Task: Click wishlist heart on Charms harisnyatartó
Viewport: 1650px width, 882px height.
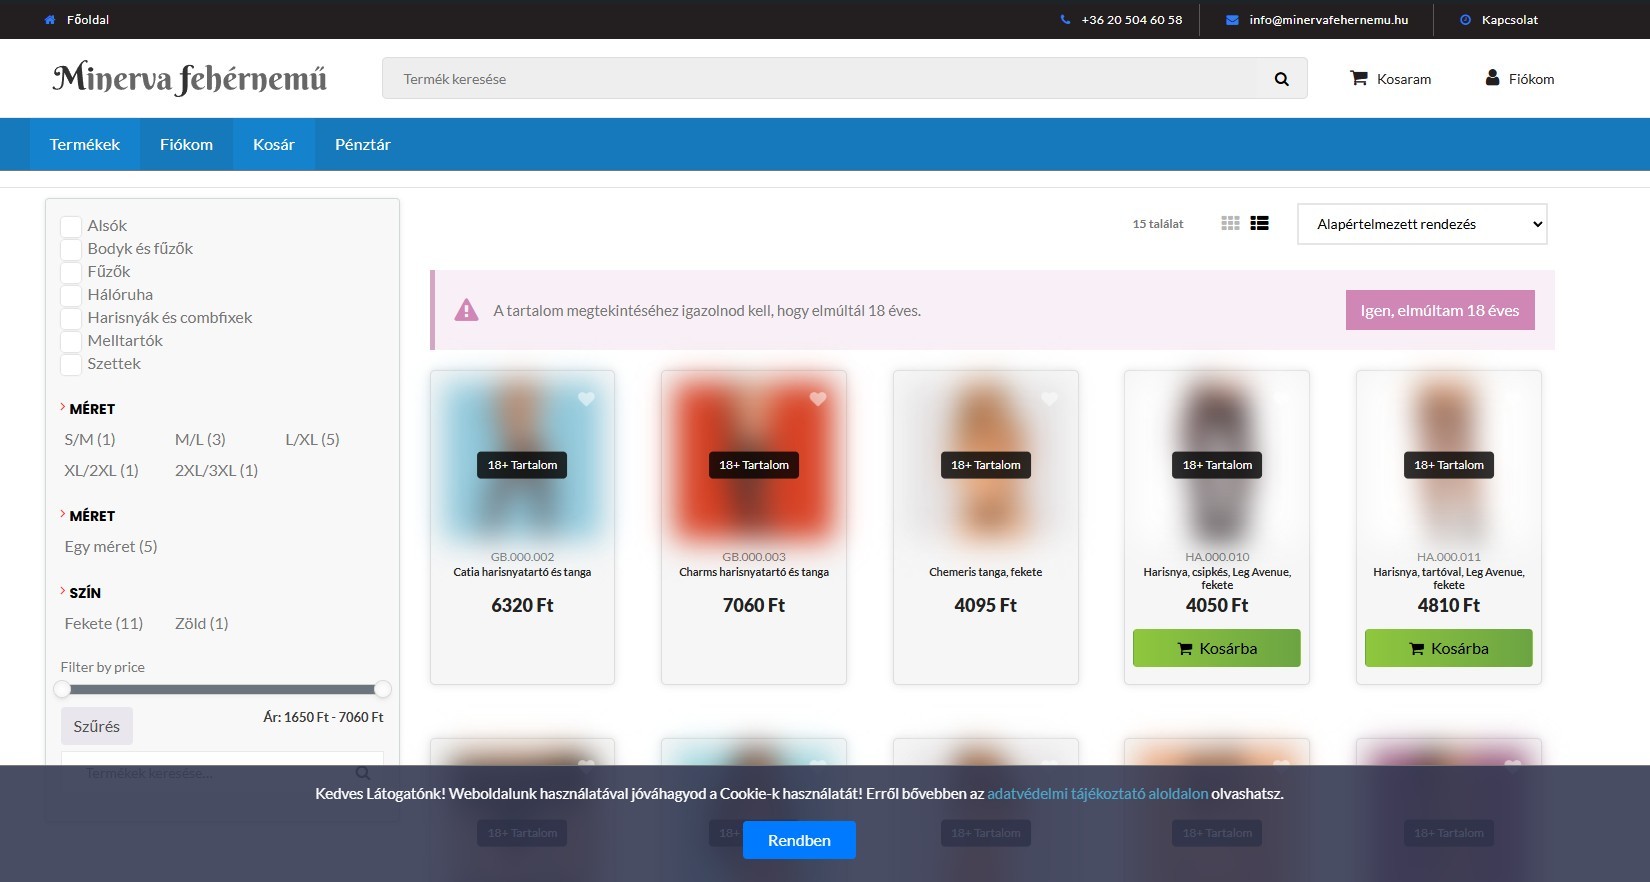Action: coord(818,399)
